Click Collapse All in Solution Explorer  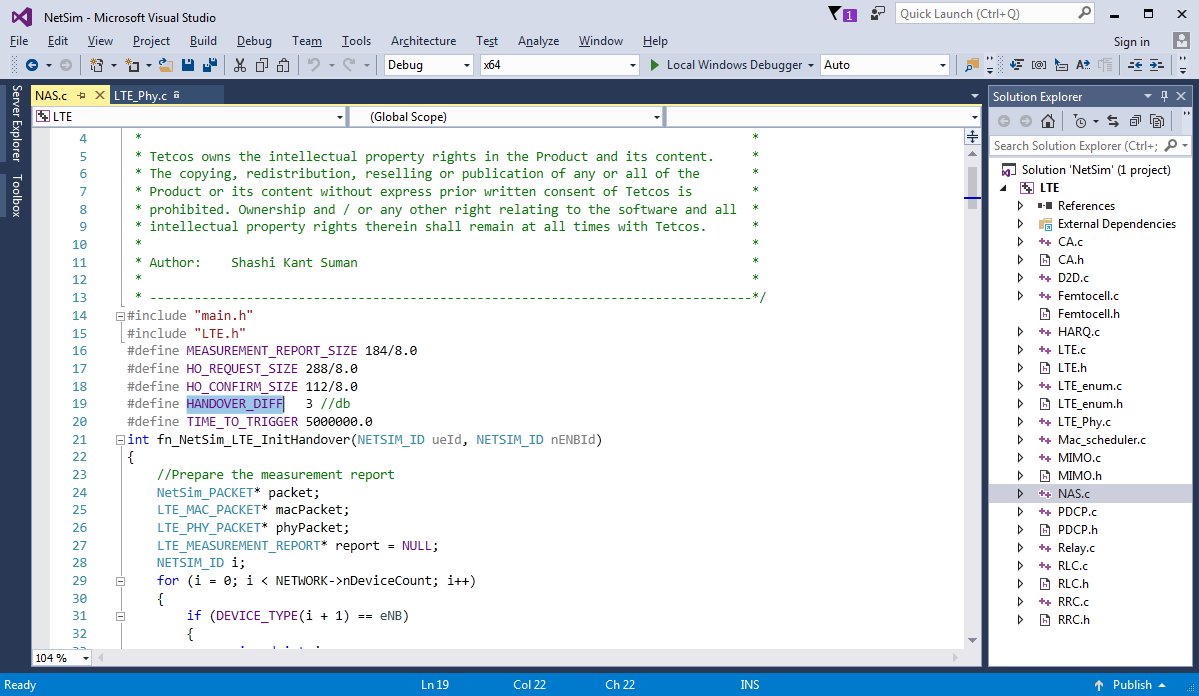point(1136,121)
